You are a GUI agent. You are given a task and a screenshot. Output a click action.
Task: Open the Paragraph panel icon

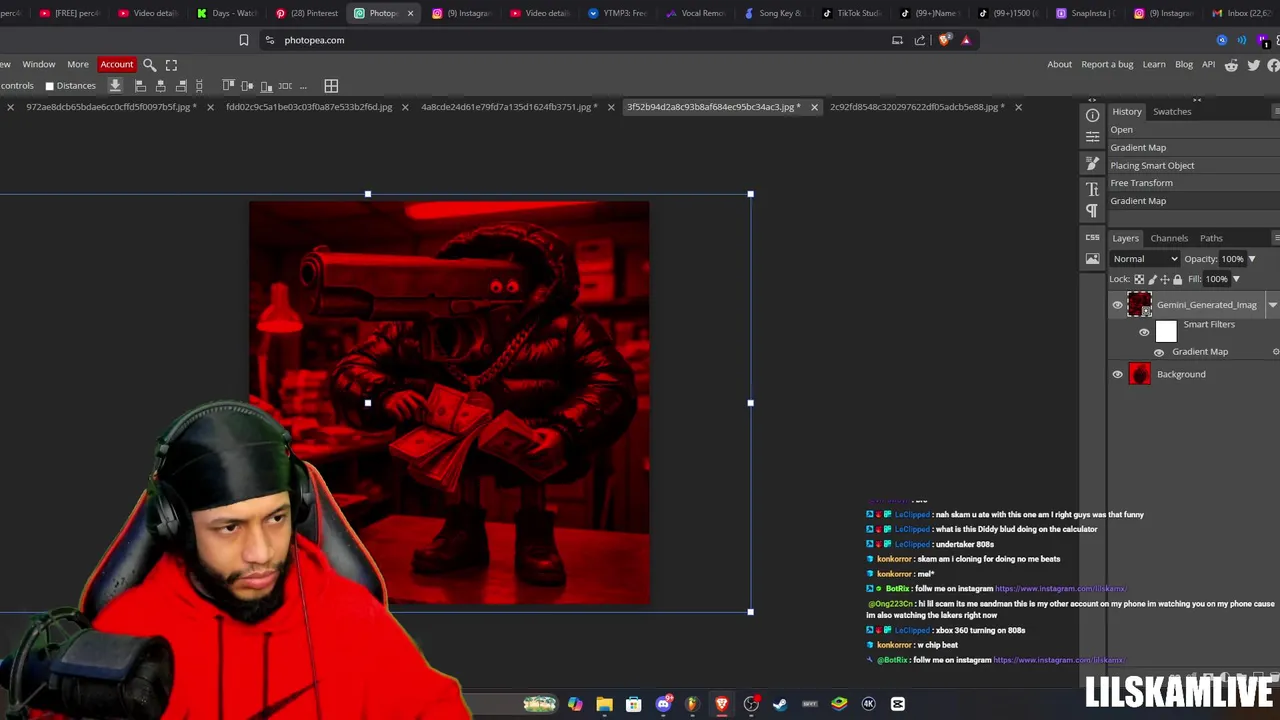1092,211
